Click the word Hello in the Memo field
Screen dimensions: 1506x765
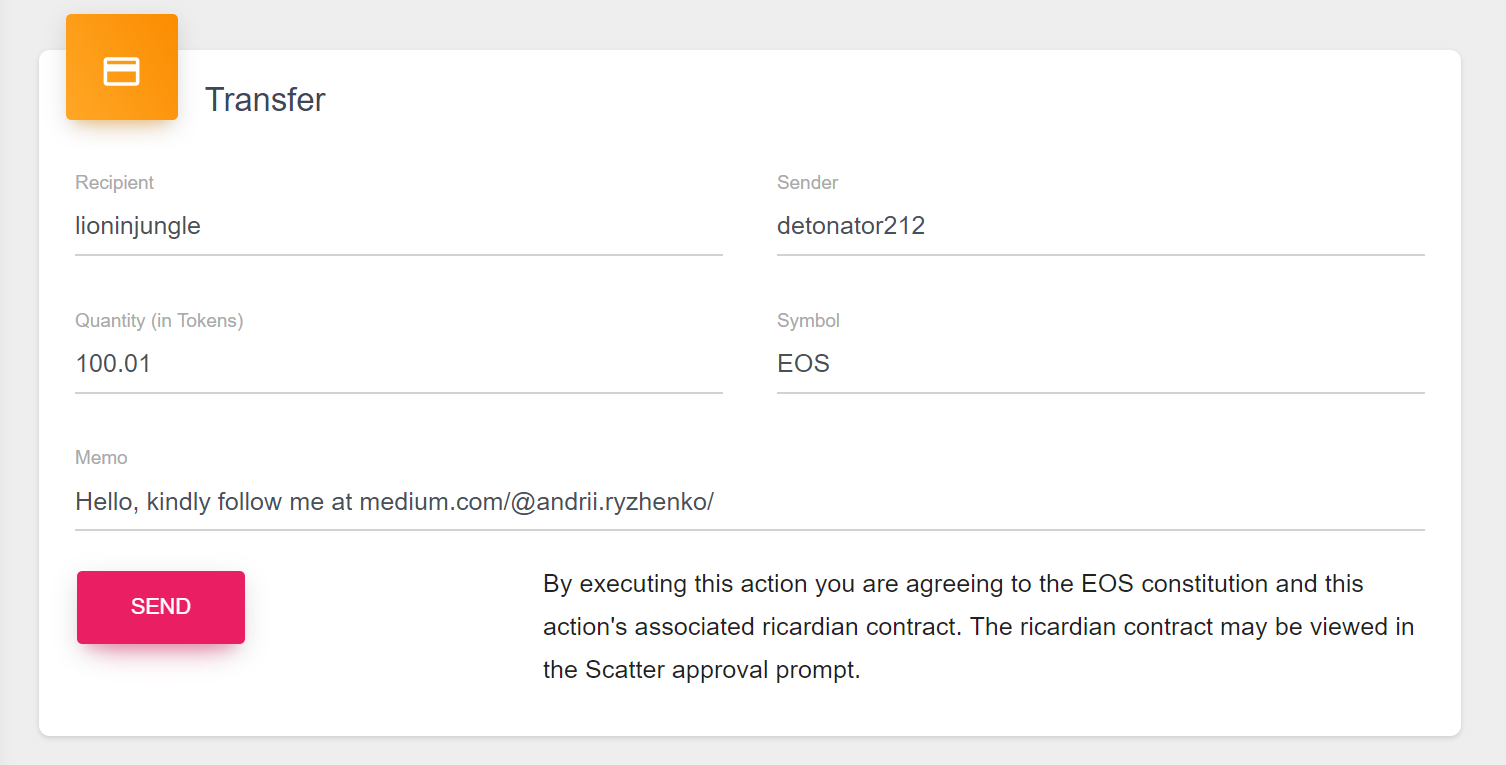click(x=104, y=501)
